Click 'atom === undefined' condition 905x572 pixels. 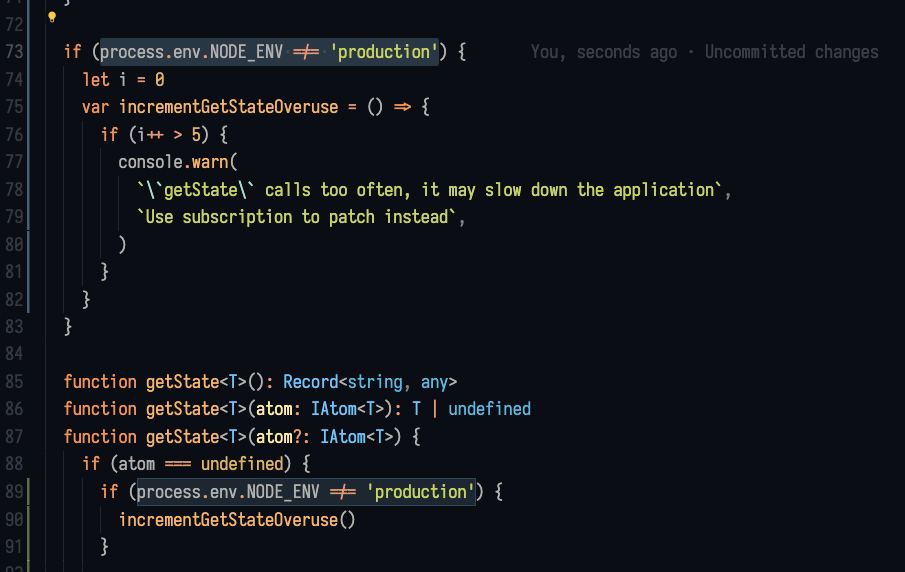tap(201, 464)
